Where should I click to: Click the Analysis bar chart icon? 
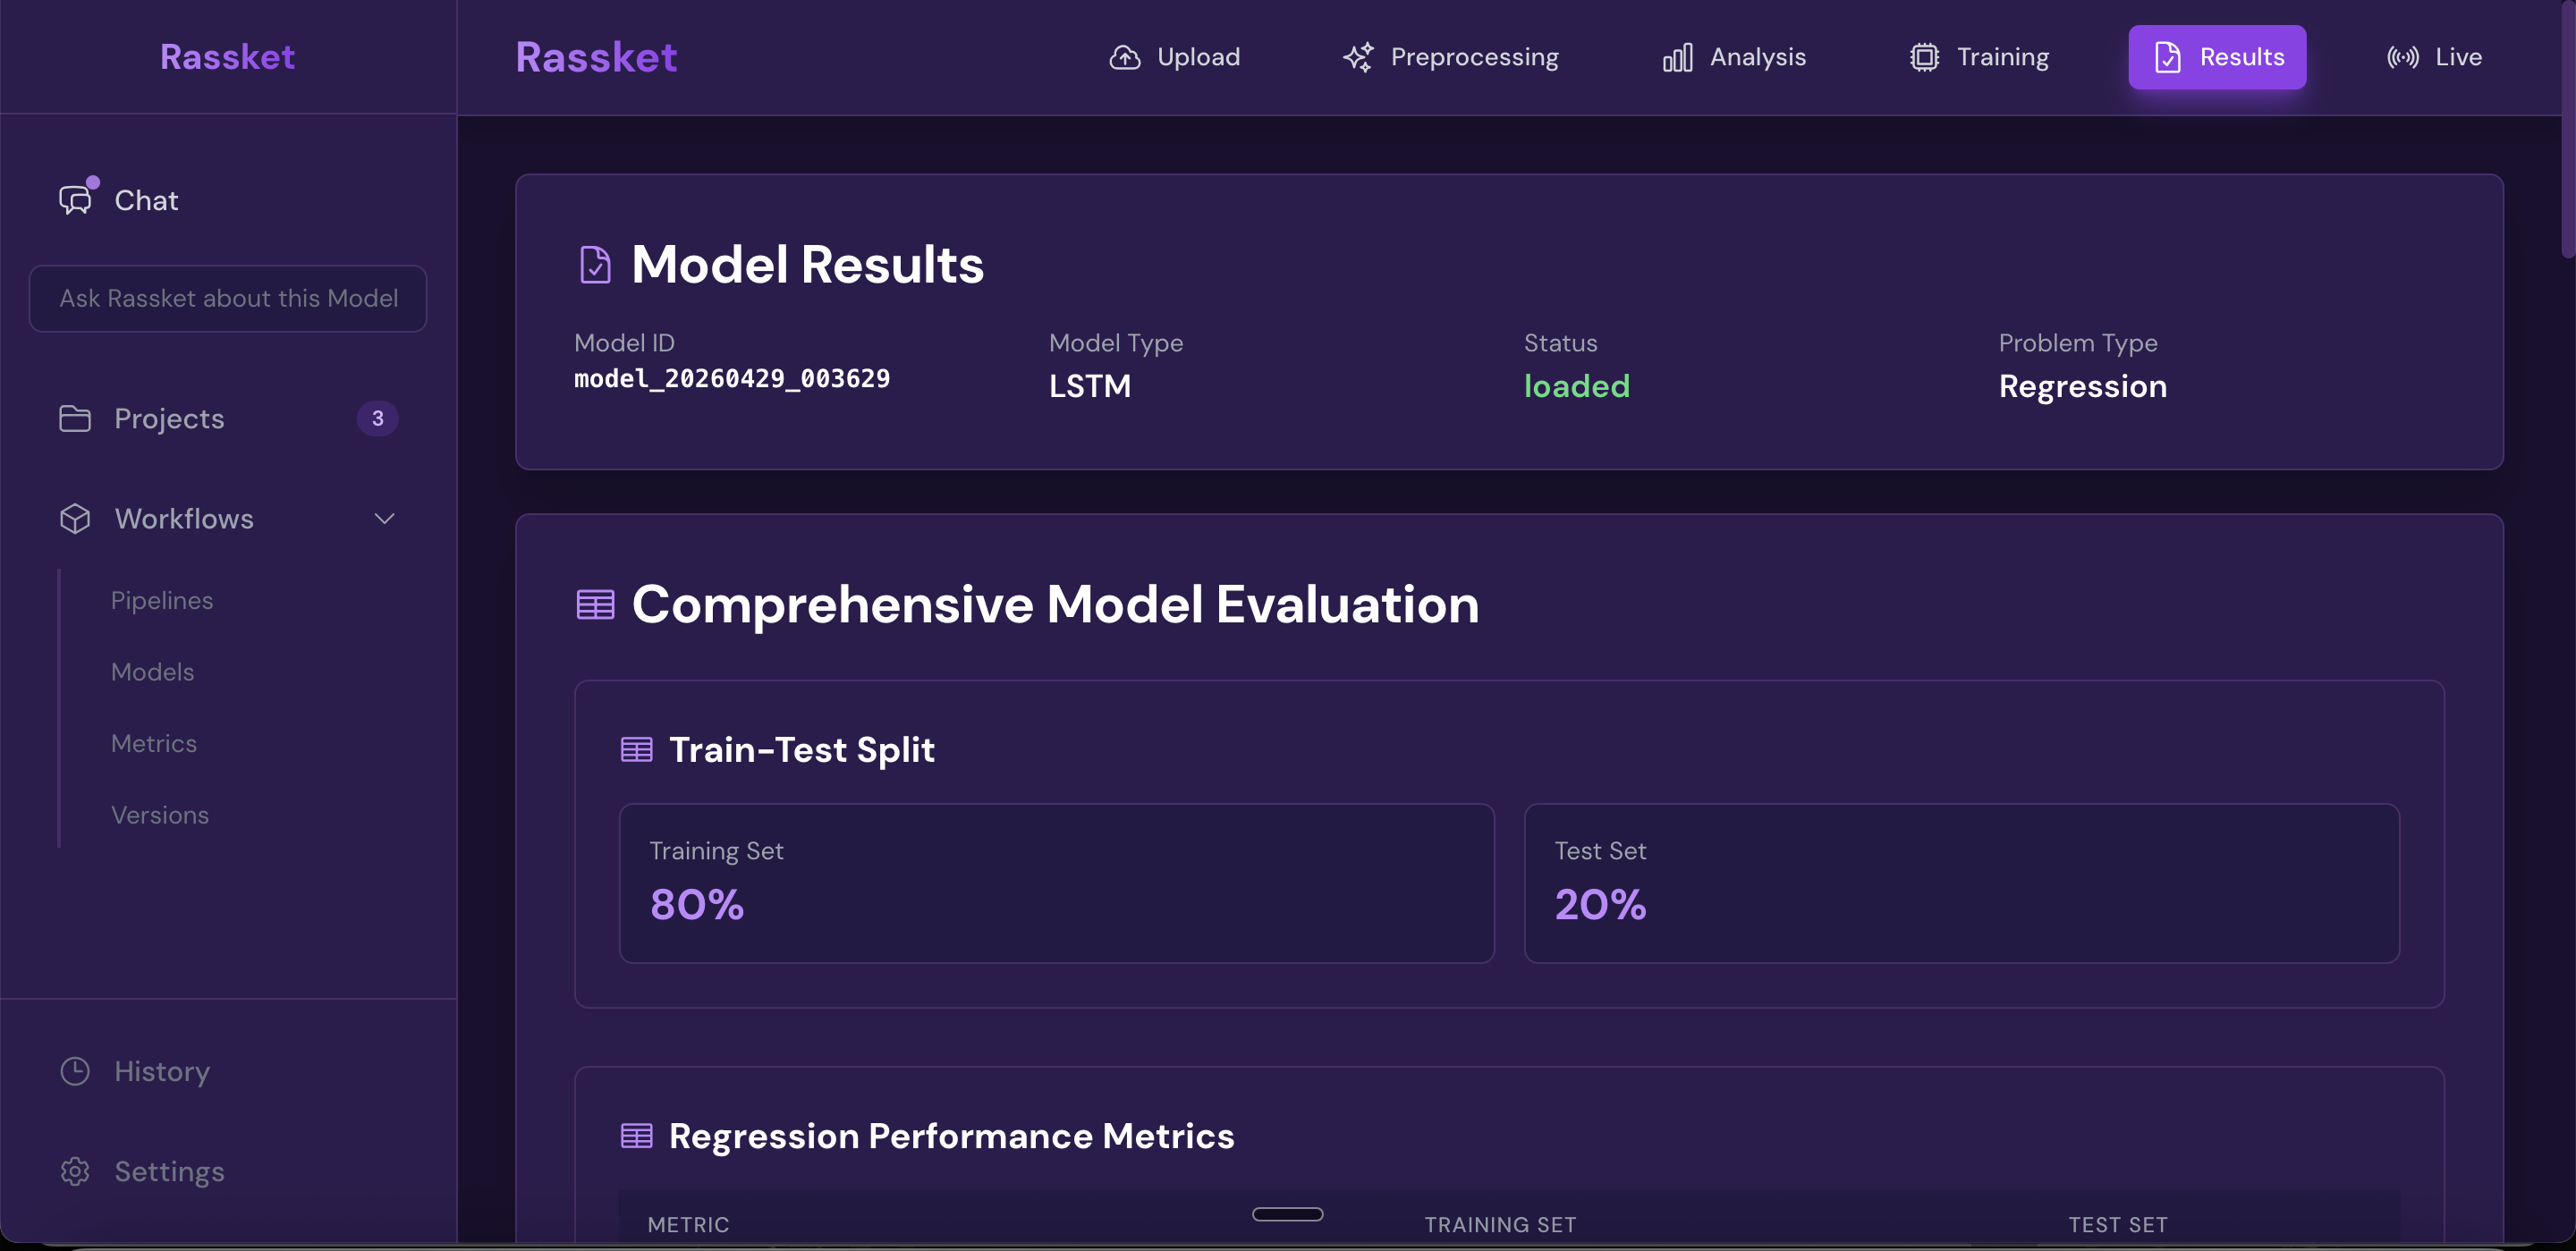1677,57
